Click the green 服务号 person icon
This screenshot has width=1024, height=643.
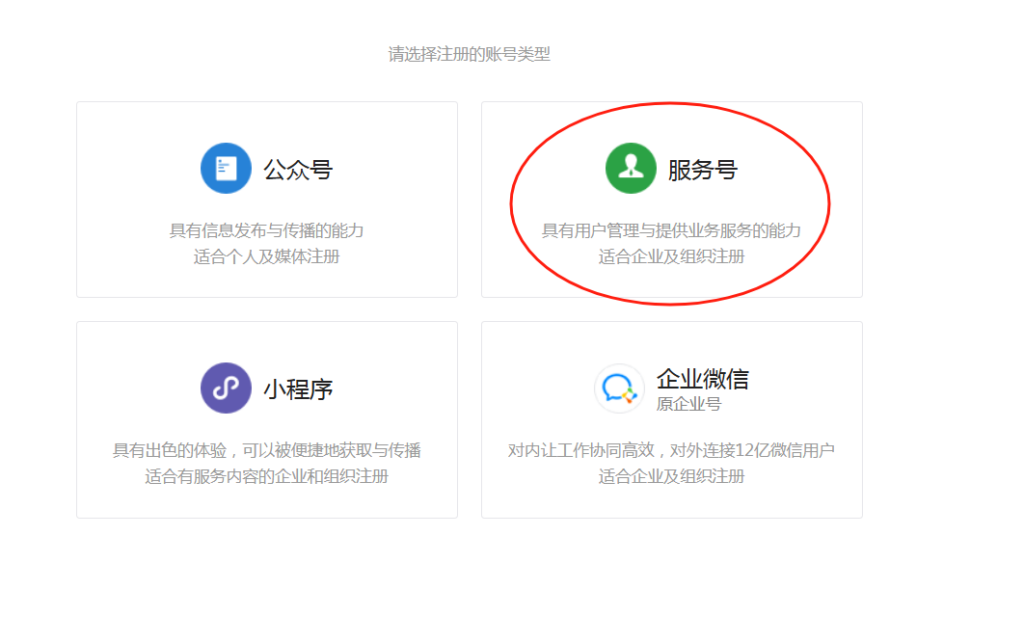(631, 168)
